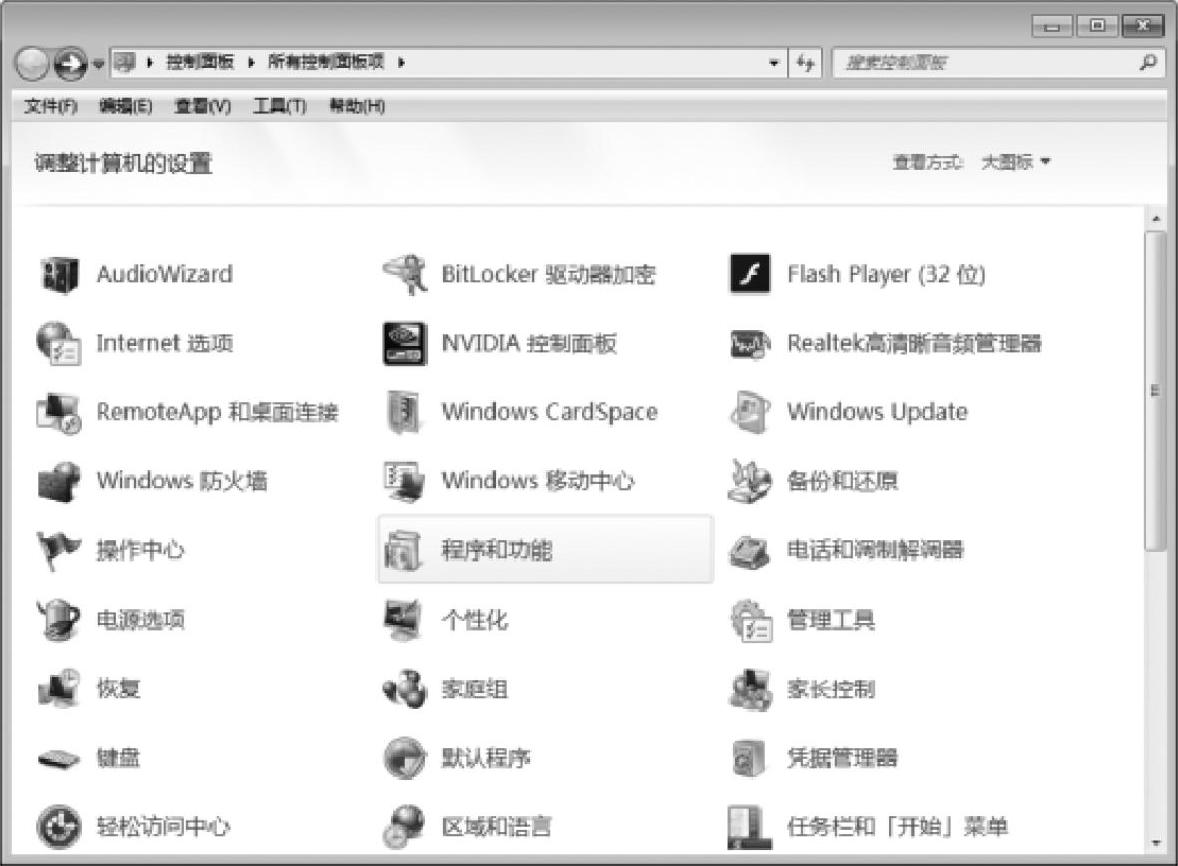Screen dimensions: 1178x866
Task: Open the 备份和还原 icon
Action: coord(750,481)
